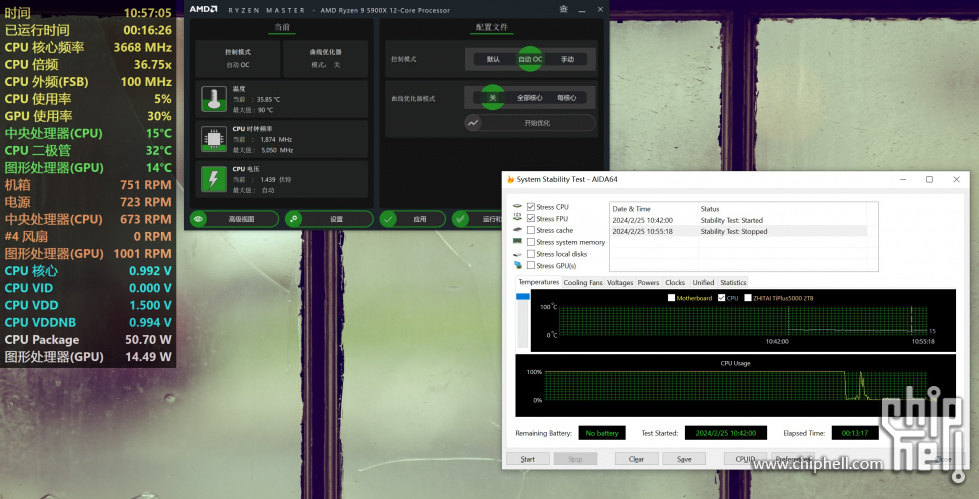Image resolution: width=979 pixels, height=499 pixels.
Task: Click the 00:13:17 elapsed time field
Action: coord(855,433)
